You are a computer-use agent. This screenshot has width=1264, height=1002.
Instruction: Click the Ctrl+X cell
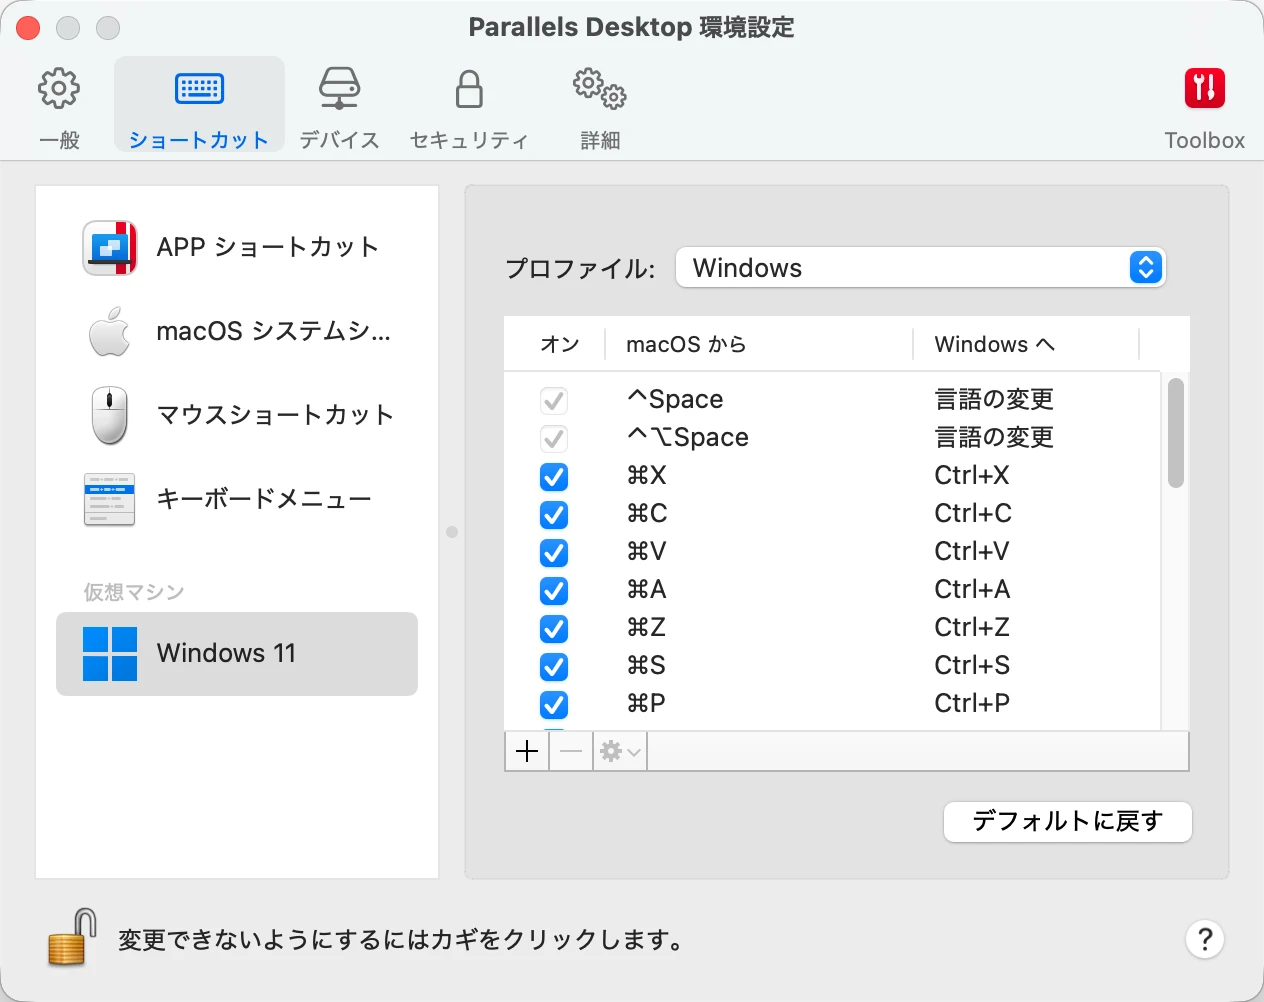[972, 476]
